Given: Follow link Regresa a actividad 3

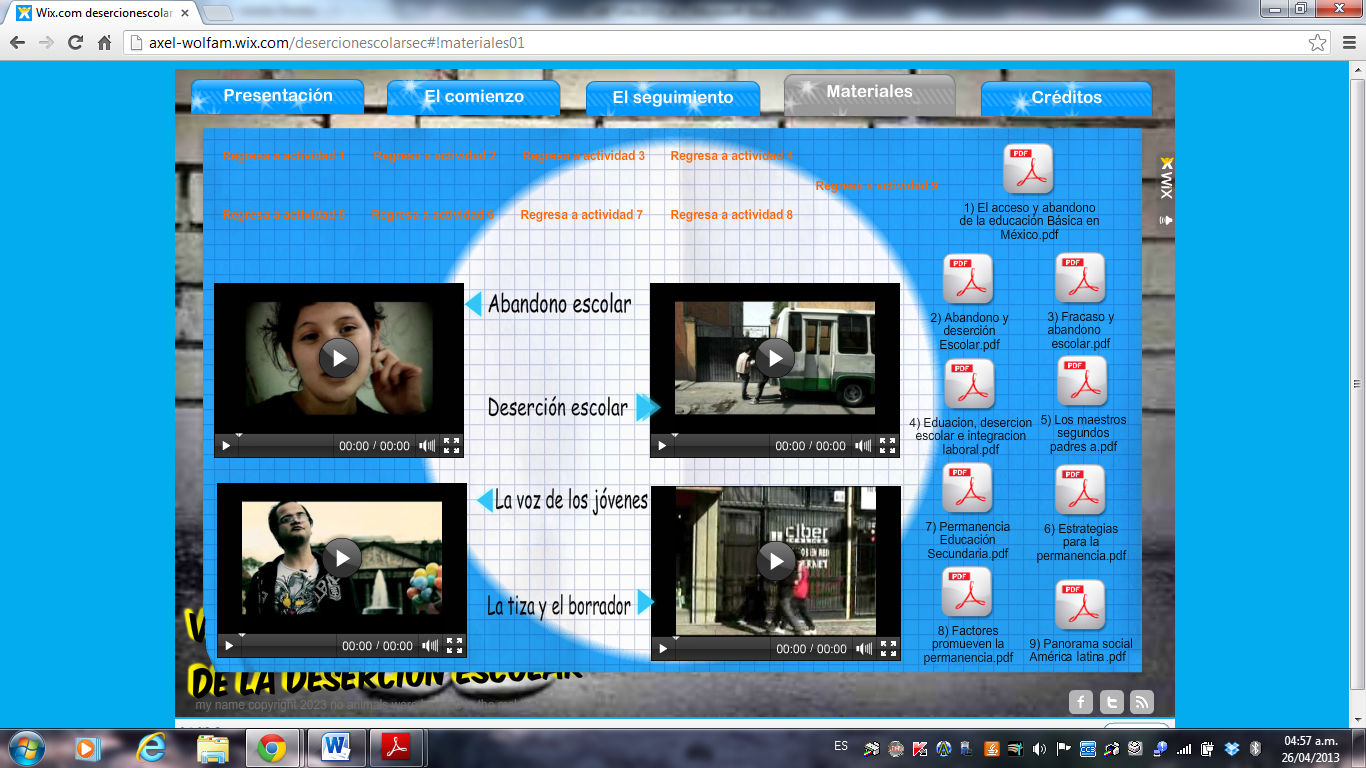Looking at the screenshot, I should 584,156.
